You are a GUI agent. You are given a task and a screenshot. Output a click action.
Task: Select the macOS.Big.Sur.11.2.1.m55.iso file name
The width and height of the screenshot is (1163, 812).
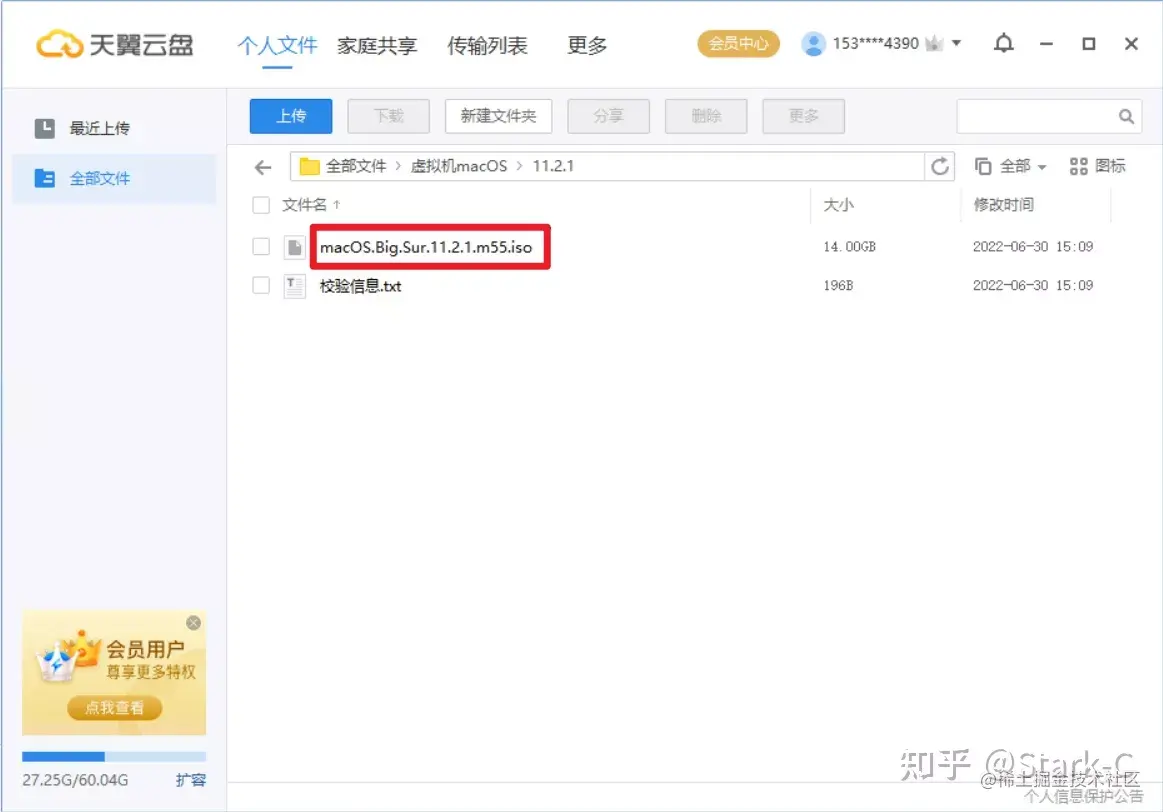426,247
